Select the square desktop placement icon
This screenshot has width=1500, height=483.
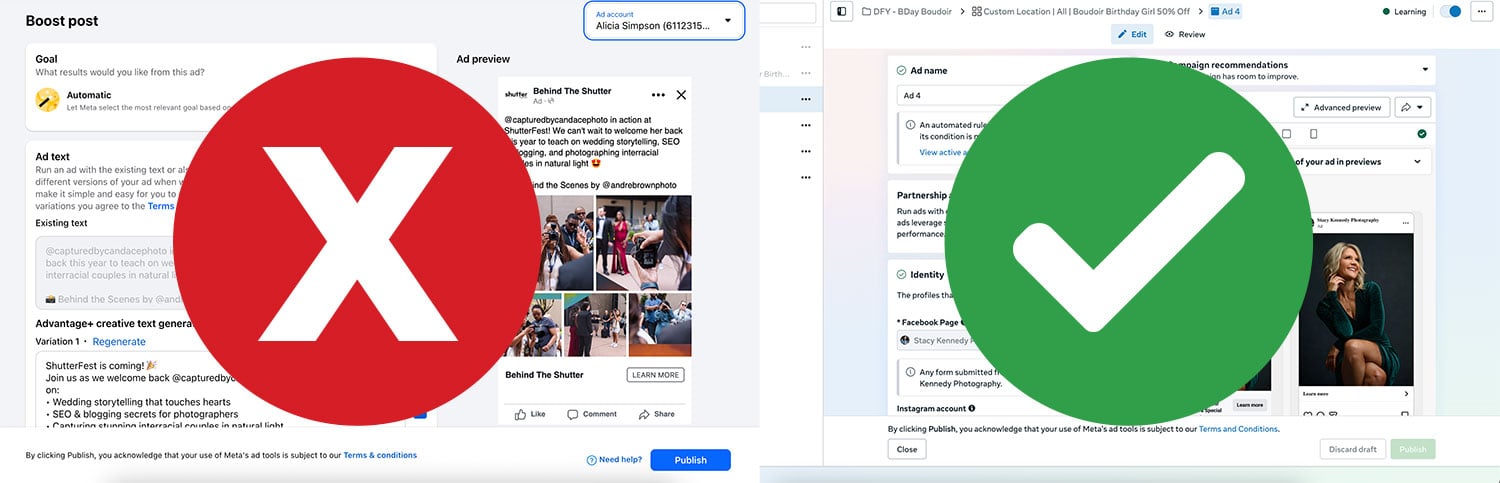[1287, 133]
